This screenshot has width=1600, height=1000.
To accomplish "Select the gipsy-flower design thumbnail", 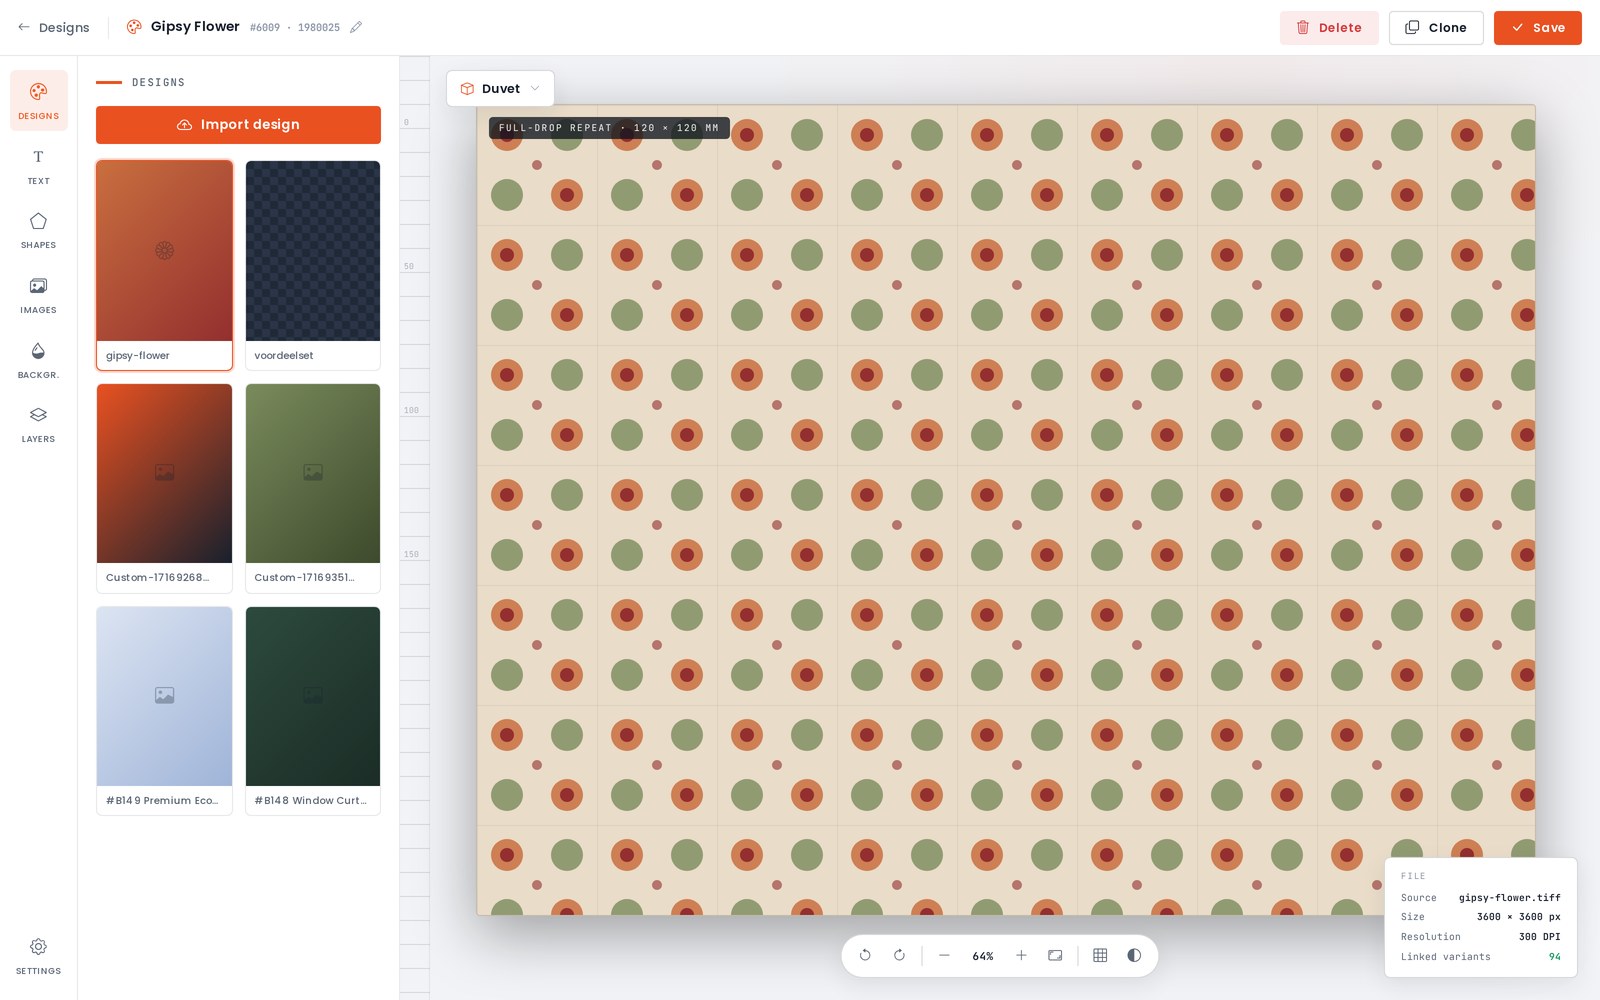I will tap(165, 265).
